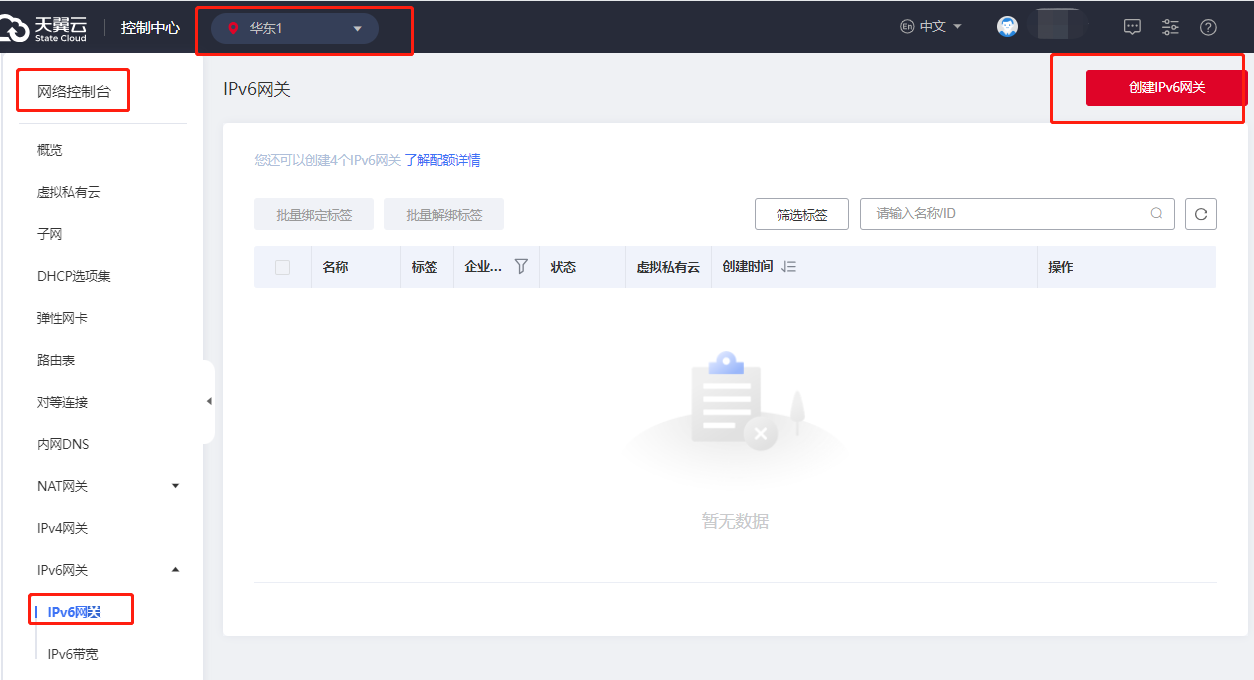Screen dimensions: 1254x680
Task: Click the 操作 column header
Action: 1061,267
